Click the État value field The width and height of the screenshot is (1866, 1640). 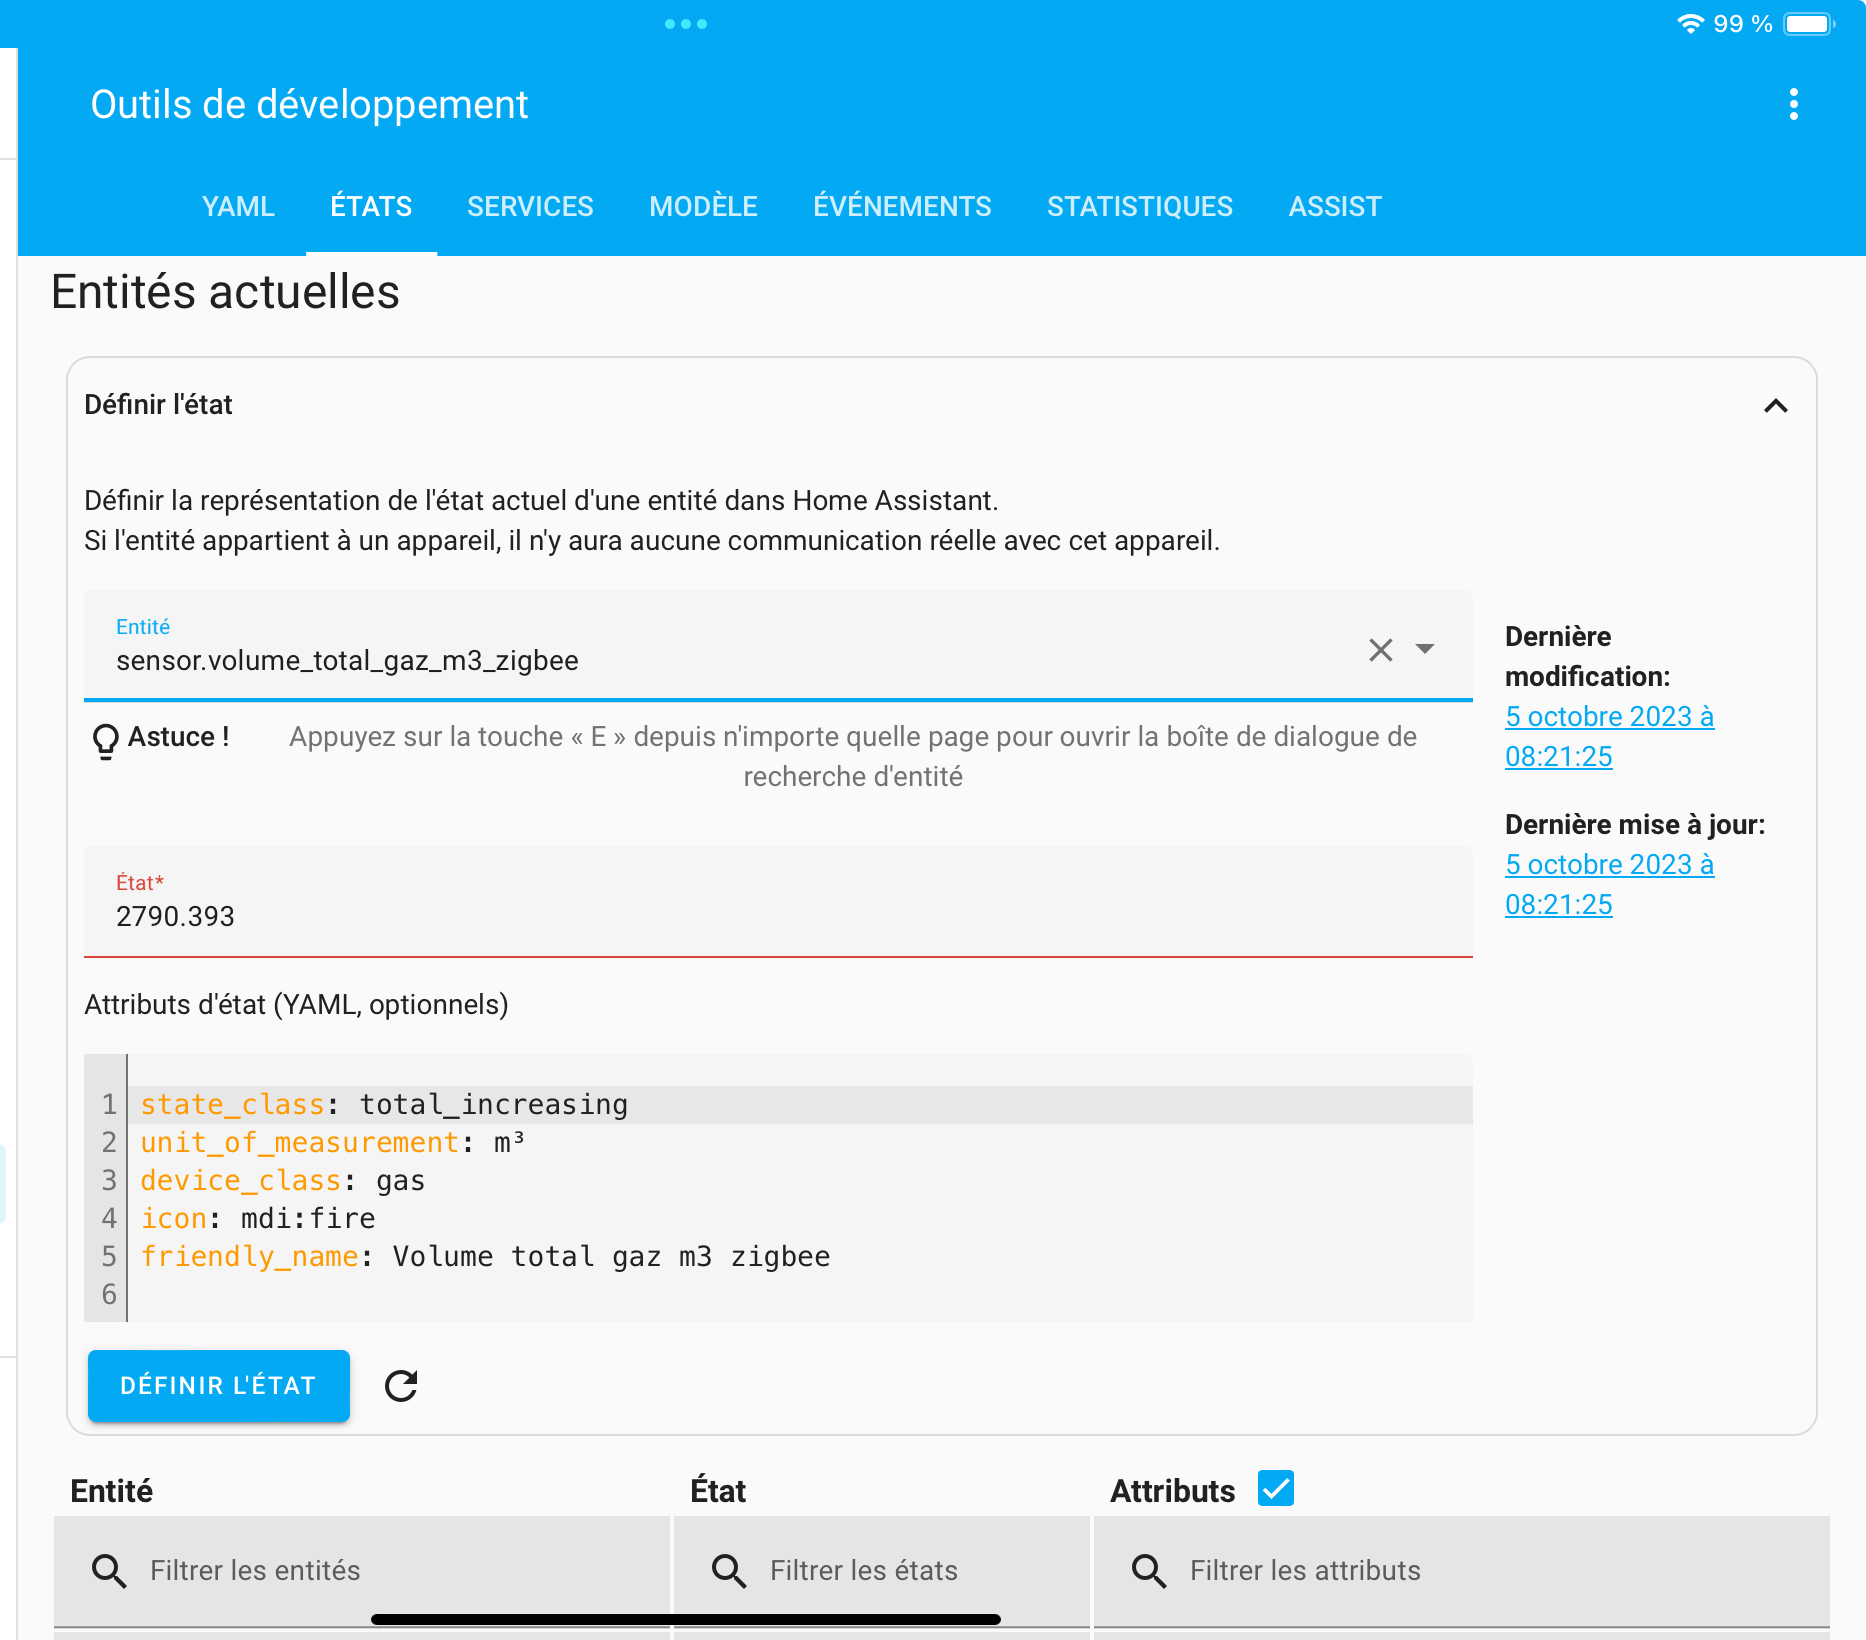pos(777,916)
